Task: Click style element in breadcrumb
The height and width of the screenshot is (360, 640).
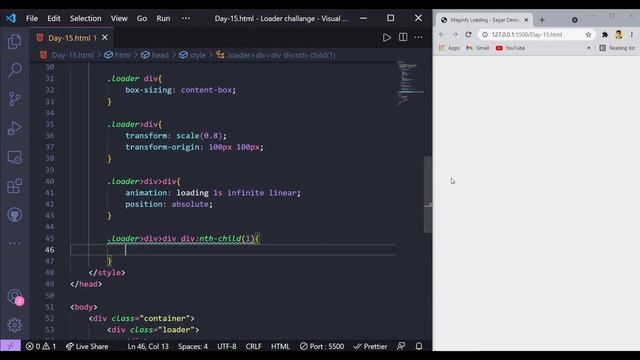Action: [193, 55]
